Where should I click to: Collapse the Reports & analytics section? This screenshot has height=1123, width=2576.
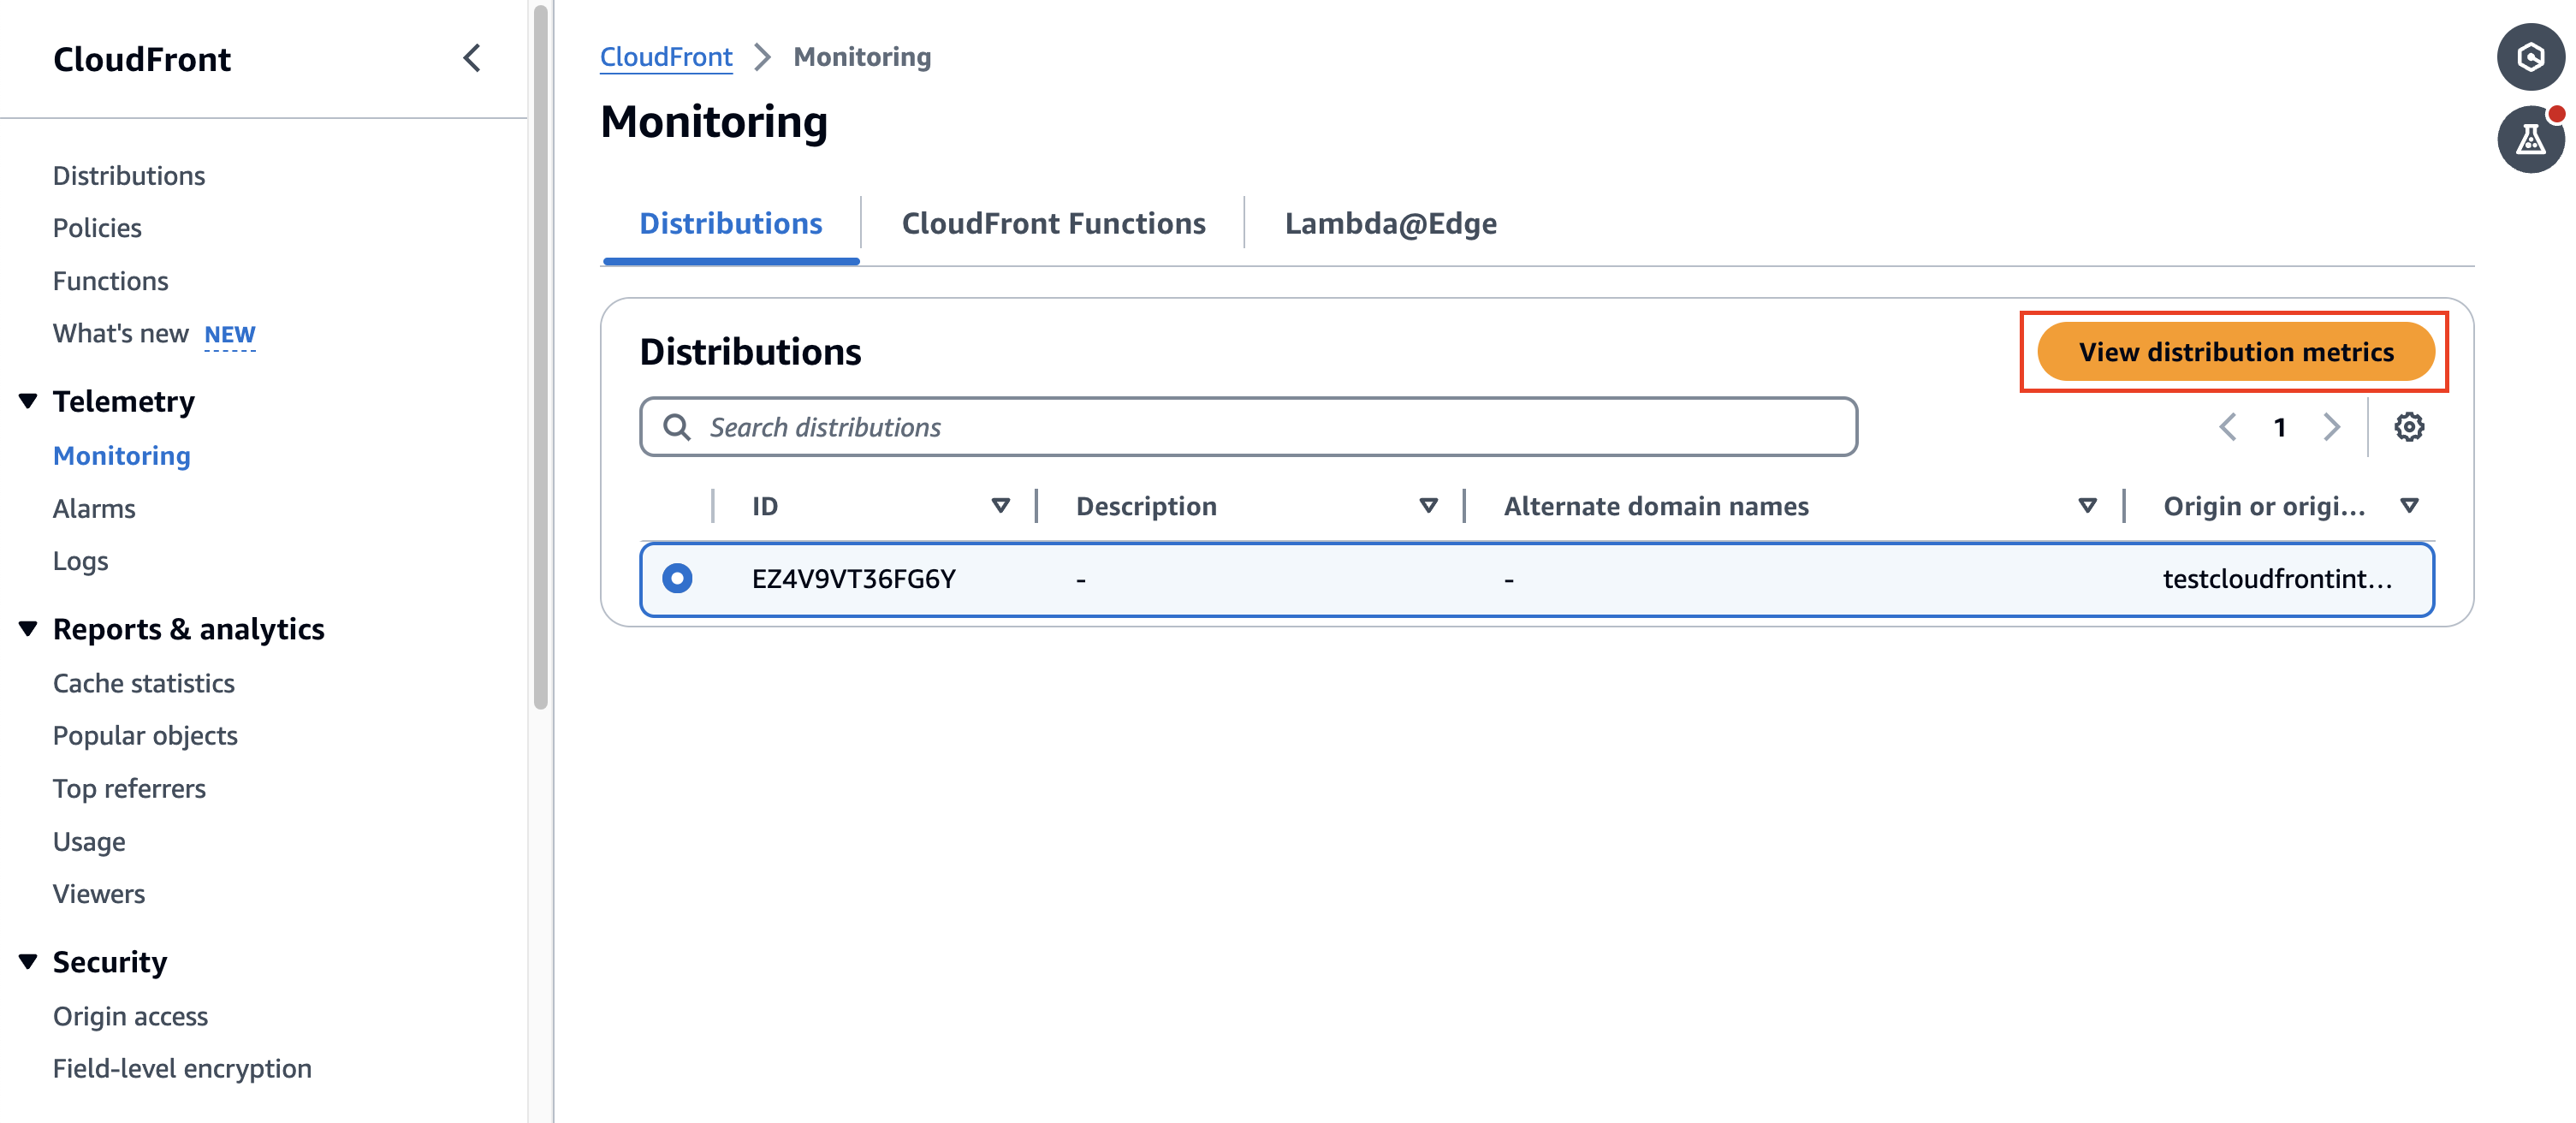tap(28, 628)
